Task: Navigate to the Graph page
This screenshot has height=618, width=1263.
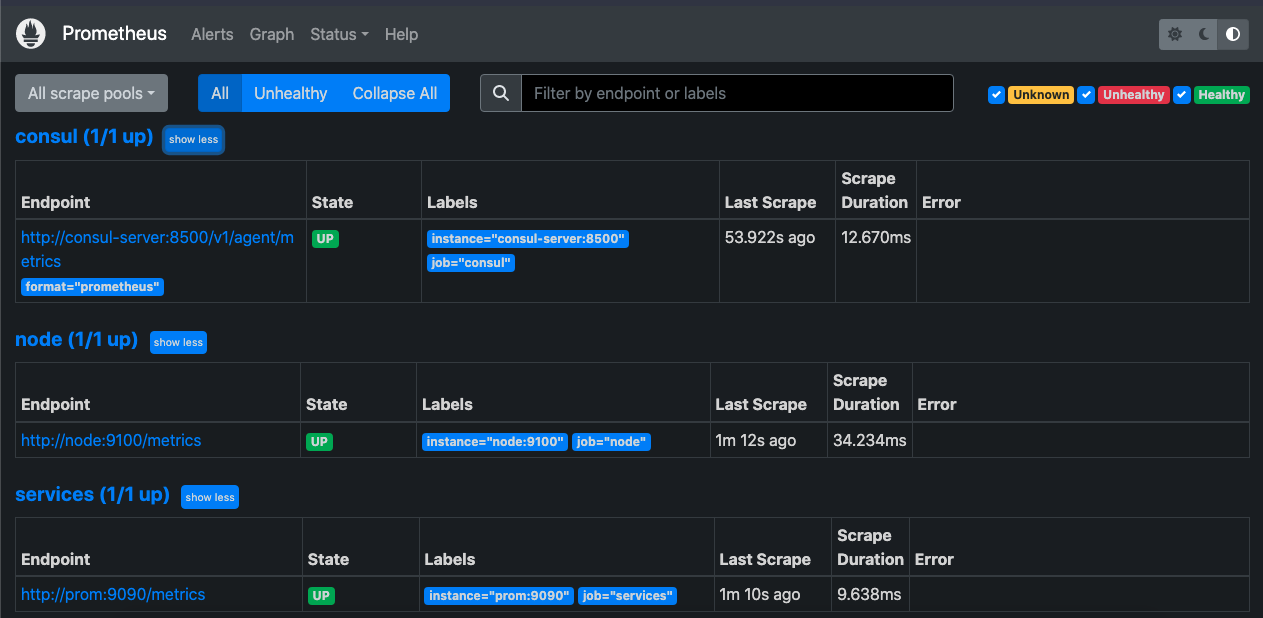Action: 271,34
